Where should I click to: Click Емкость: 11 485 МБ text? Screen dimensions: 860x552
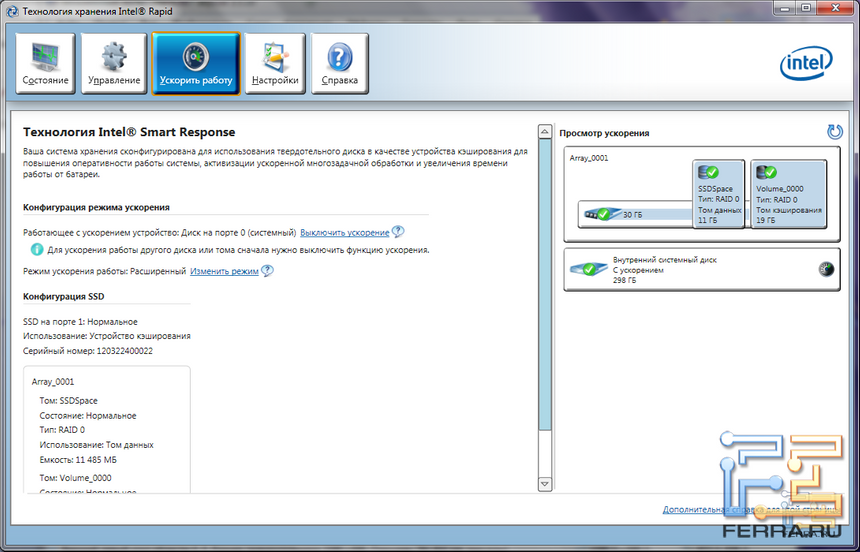point(78,460)
